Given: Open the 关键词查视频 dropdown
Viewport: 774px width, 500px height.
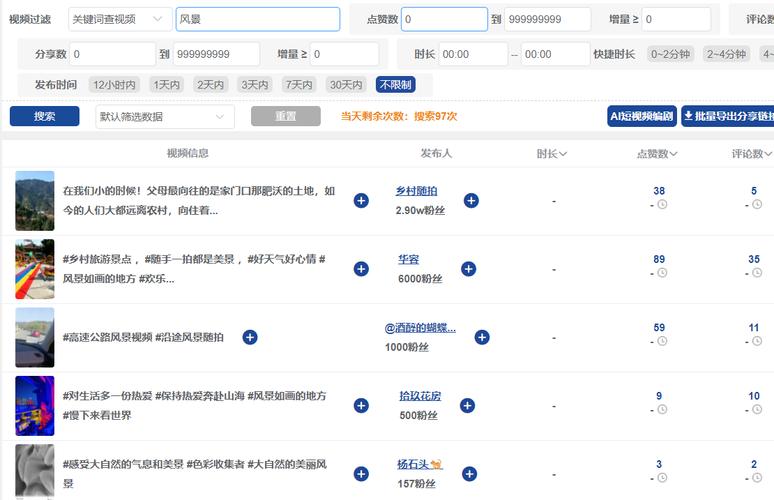Looking at the screenshot, I should 120,19.
